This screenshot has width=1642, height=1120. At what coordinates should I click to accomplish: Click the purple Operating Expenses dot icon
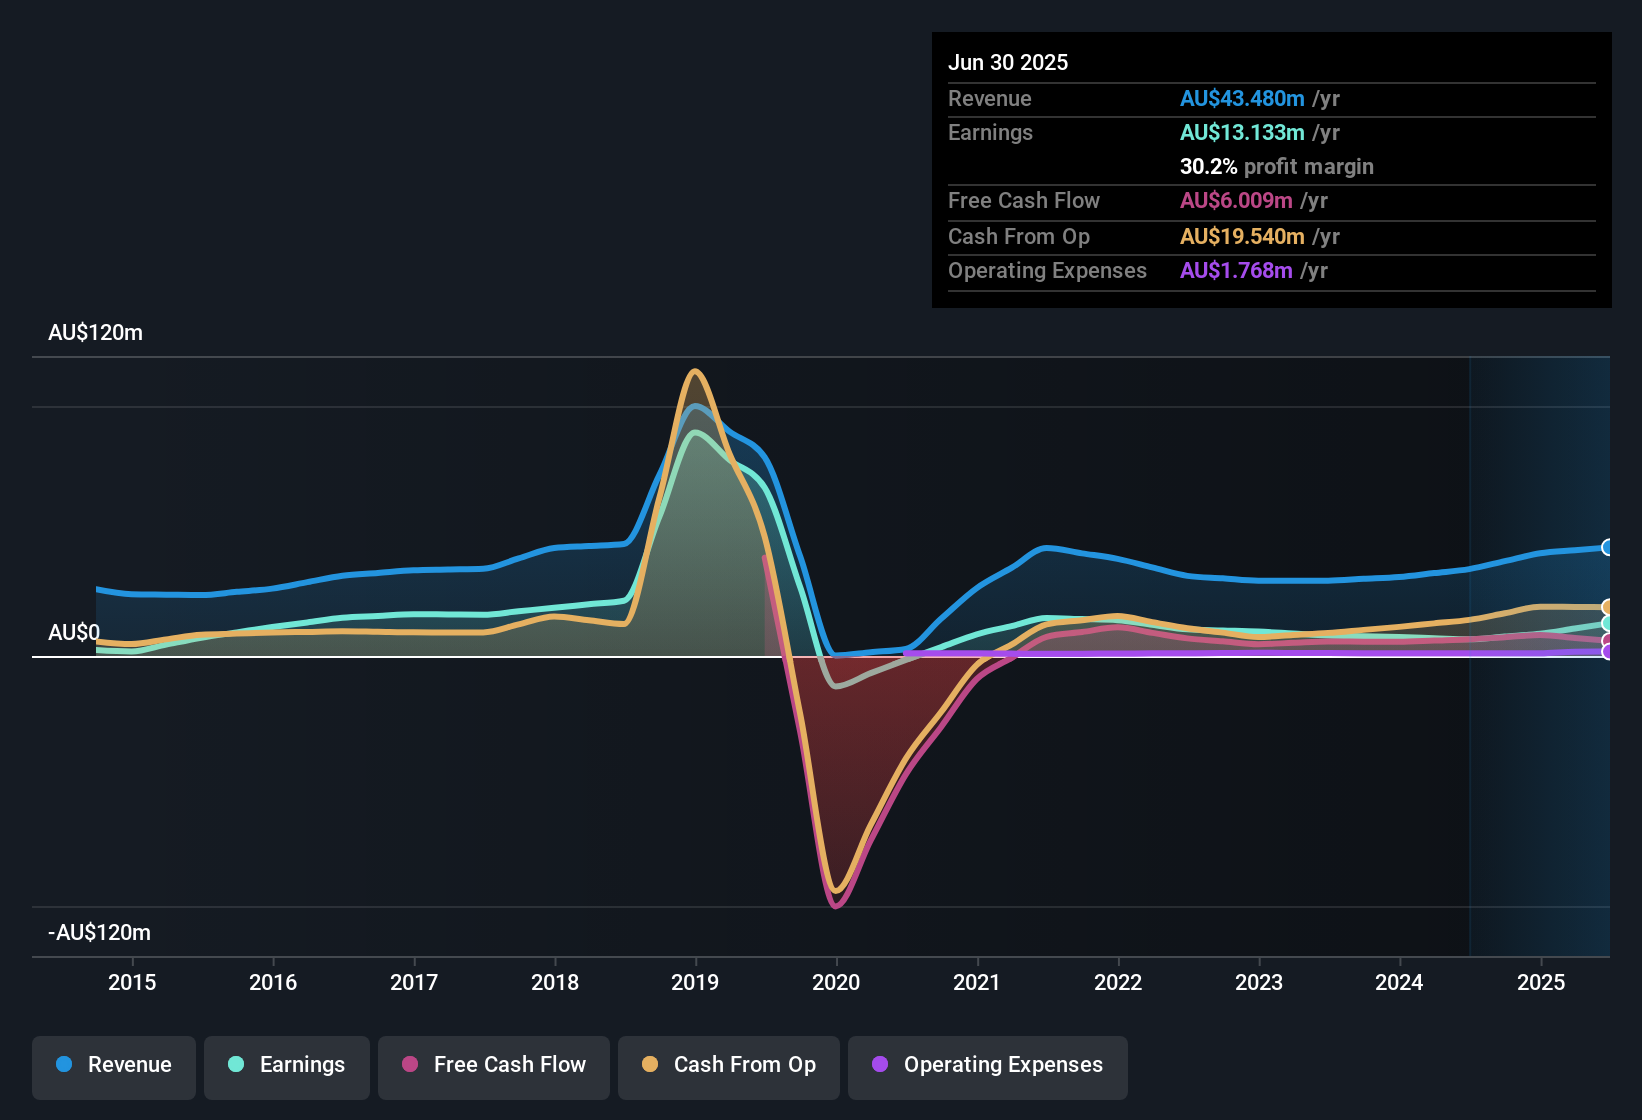[881, 1065]
